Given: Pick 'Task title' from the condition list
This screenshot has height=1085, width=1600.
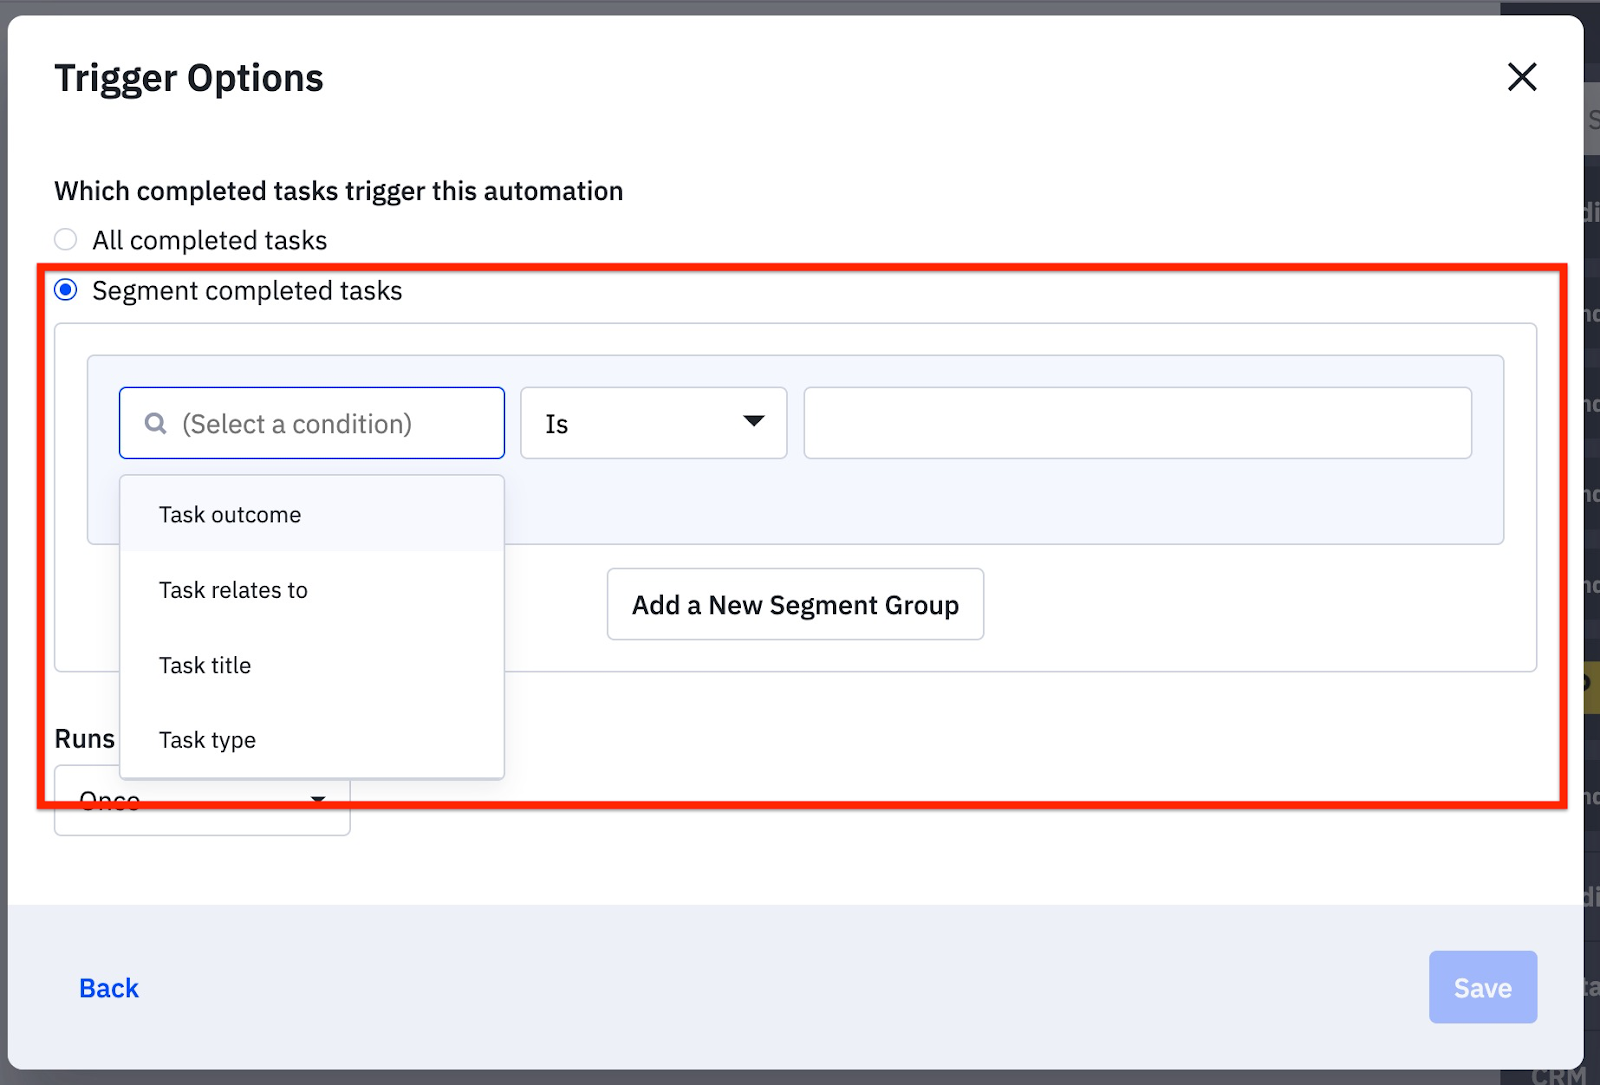Looking at the screenshot, I should 205,665.
